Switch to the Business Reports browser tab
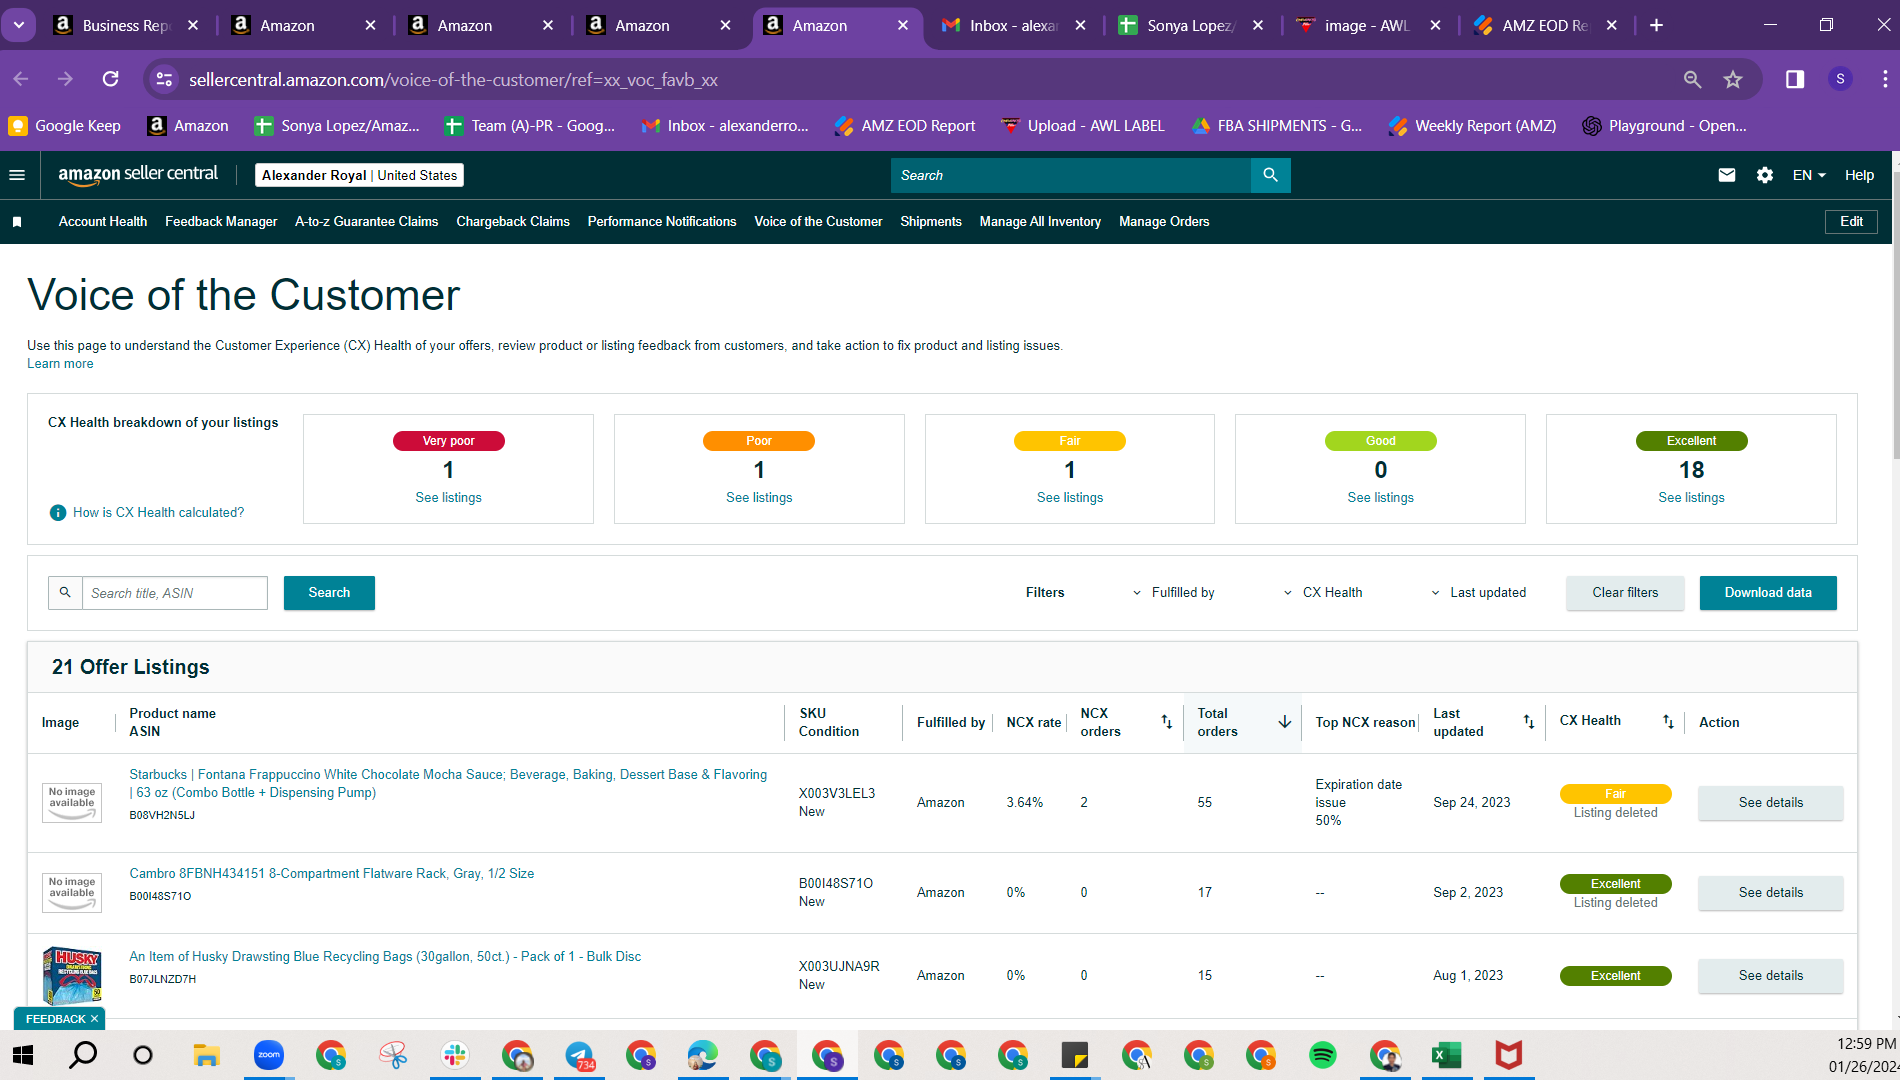The image size is (1900, 1080). (x=125, y=25)
